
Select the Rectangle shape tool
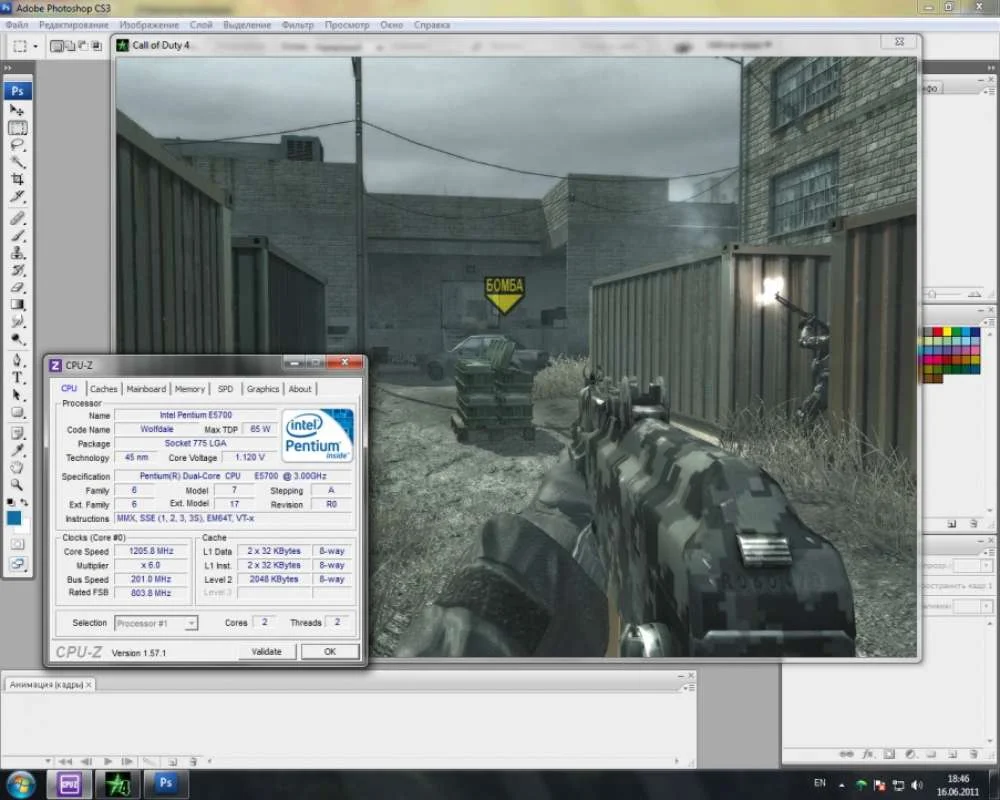coord(17,412)
